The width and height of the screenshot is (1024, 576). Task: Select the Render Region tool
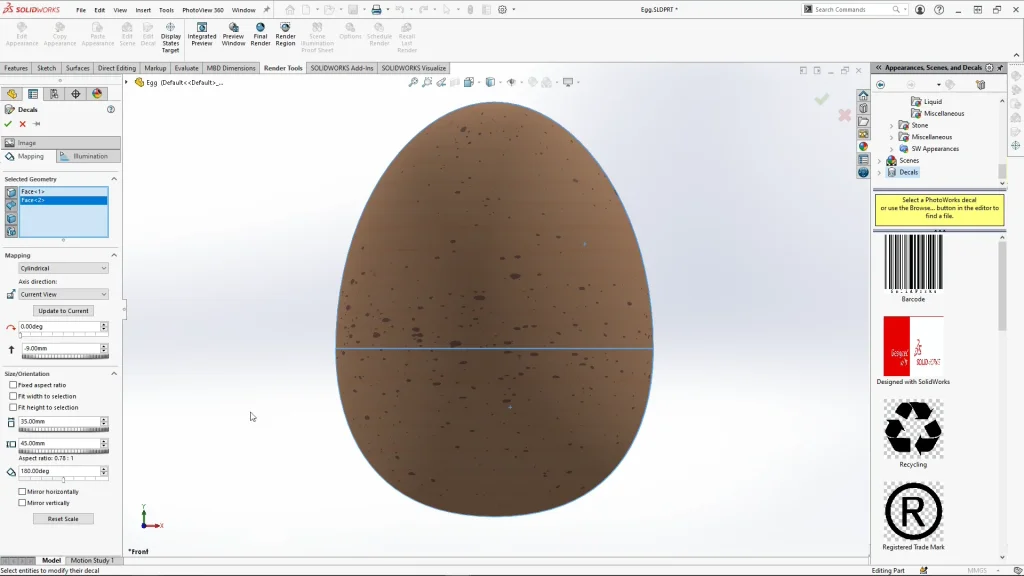click(285, 33)
